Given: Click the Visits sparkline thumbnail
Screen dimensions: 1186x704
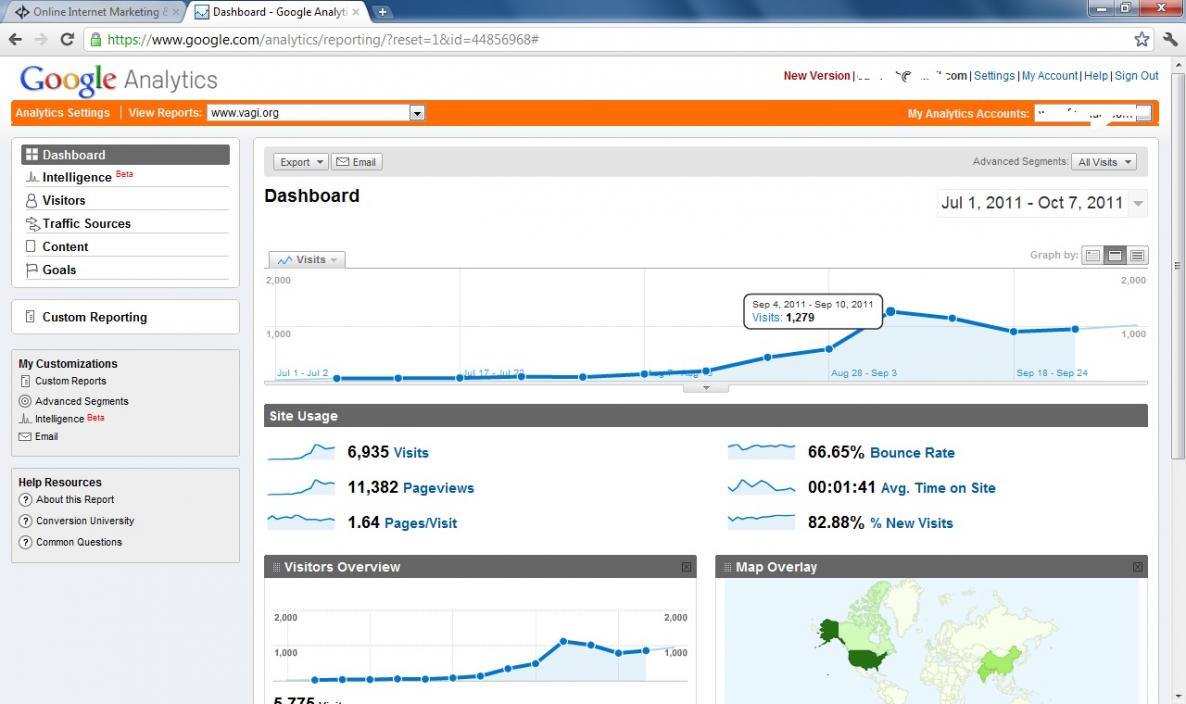Looking at the screenshot, I should point(301,452).
